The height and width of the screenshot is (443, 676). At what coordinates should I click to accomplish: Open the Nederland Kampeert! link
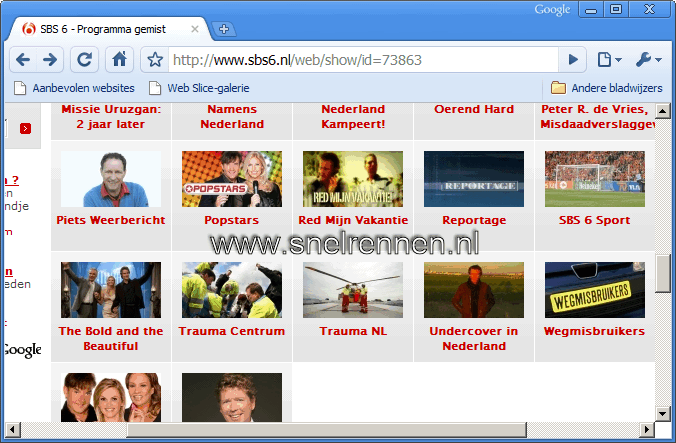point(353,117)
